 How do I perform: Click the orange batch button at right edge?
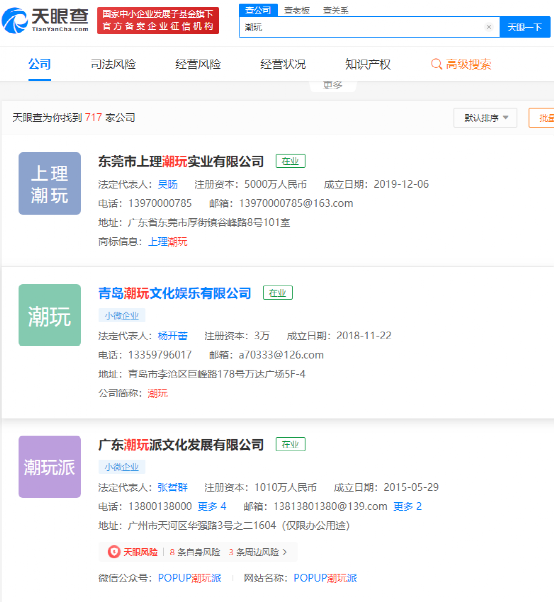click(x=542, y=118)
